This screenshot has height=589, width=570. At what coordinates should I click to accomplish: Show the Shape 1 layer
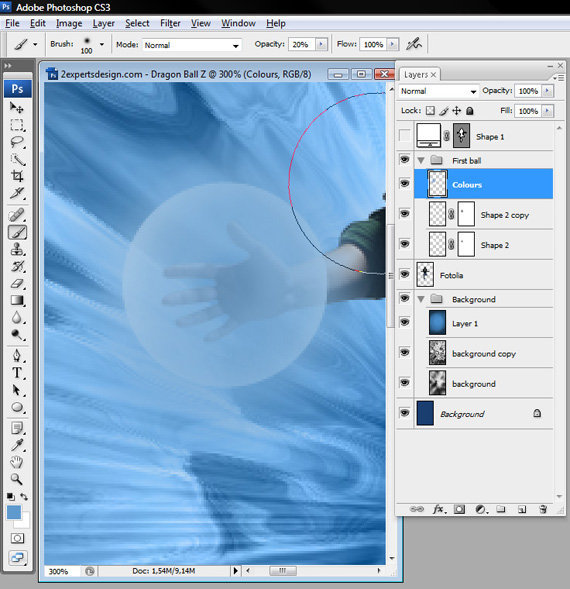pos(404,136)
